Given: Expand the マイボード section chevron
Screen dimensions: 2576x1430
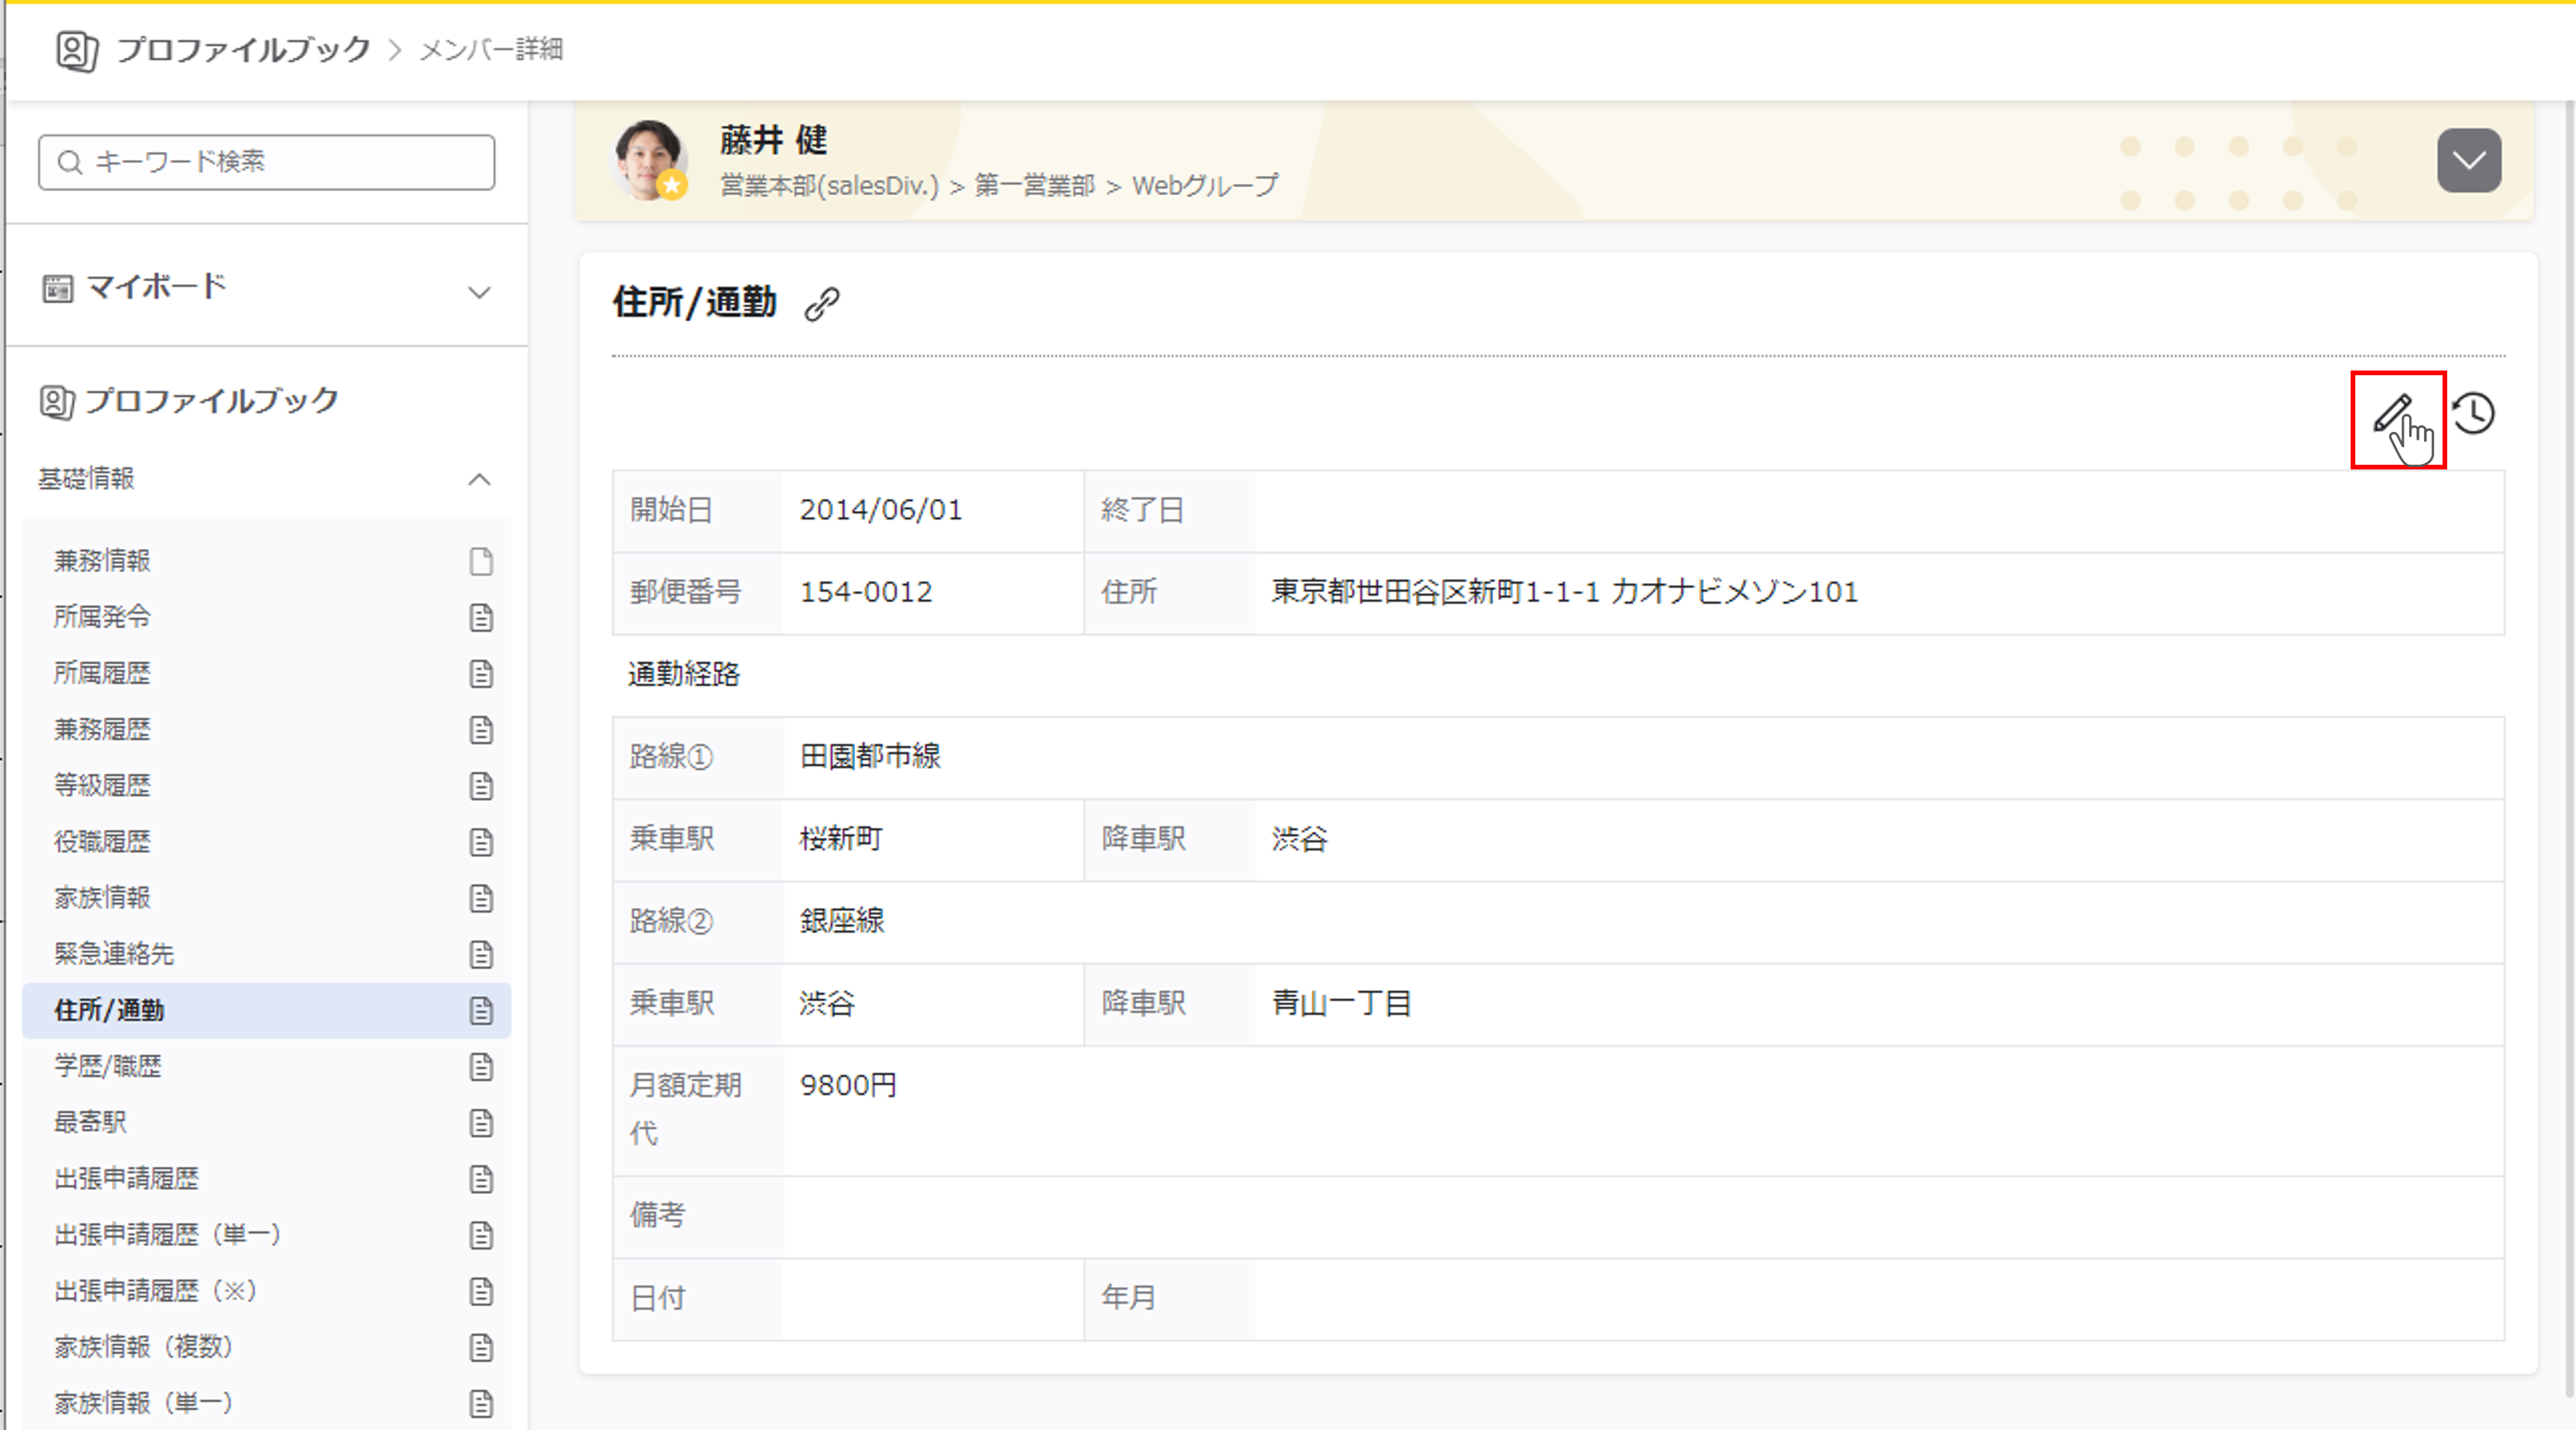Looking at the screenshot, I should click(x=479, y=292).
